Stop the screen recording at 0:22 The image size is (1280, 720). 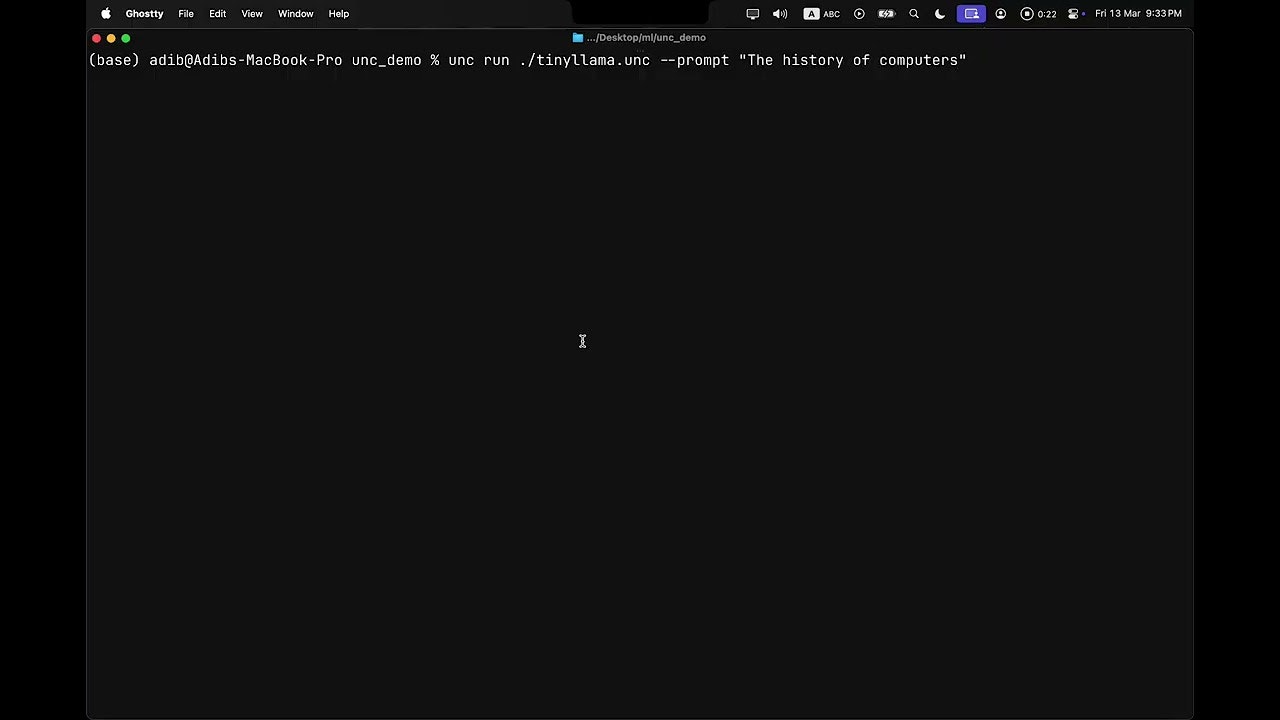pyautogui.click(x=1038, y=14)
